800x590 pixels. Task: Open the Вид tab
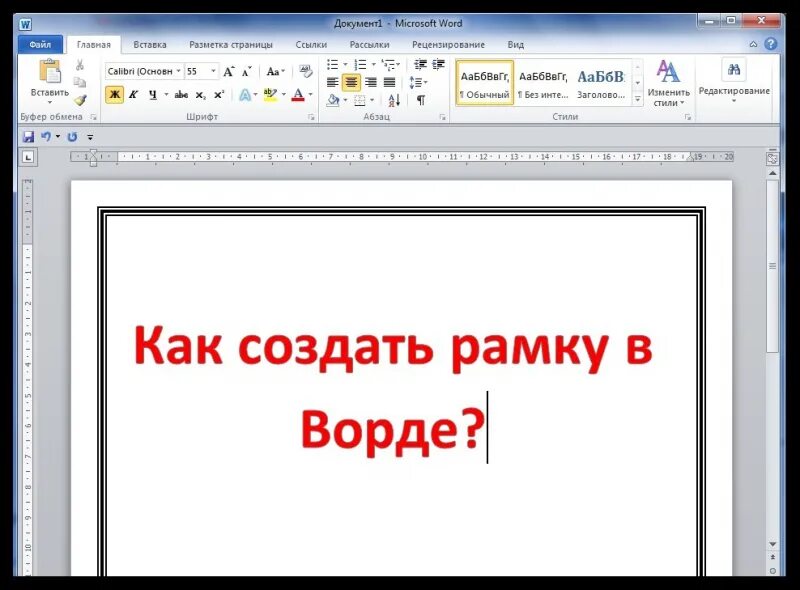pos(516,45)
